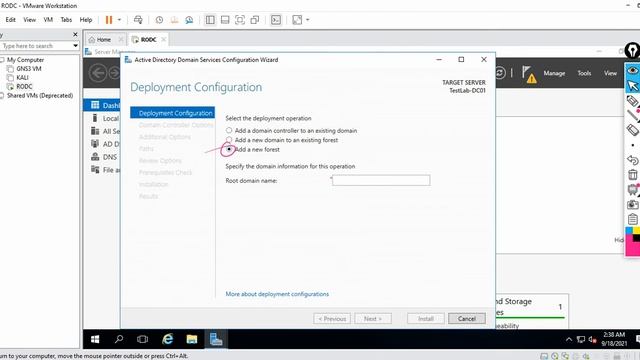Image resolution: width=640 pixels, height=360 pixels.
Task: Clear annotations with trash icon
Action: (x=632, y=175)
